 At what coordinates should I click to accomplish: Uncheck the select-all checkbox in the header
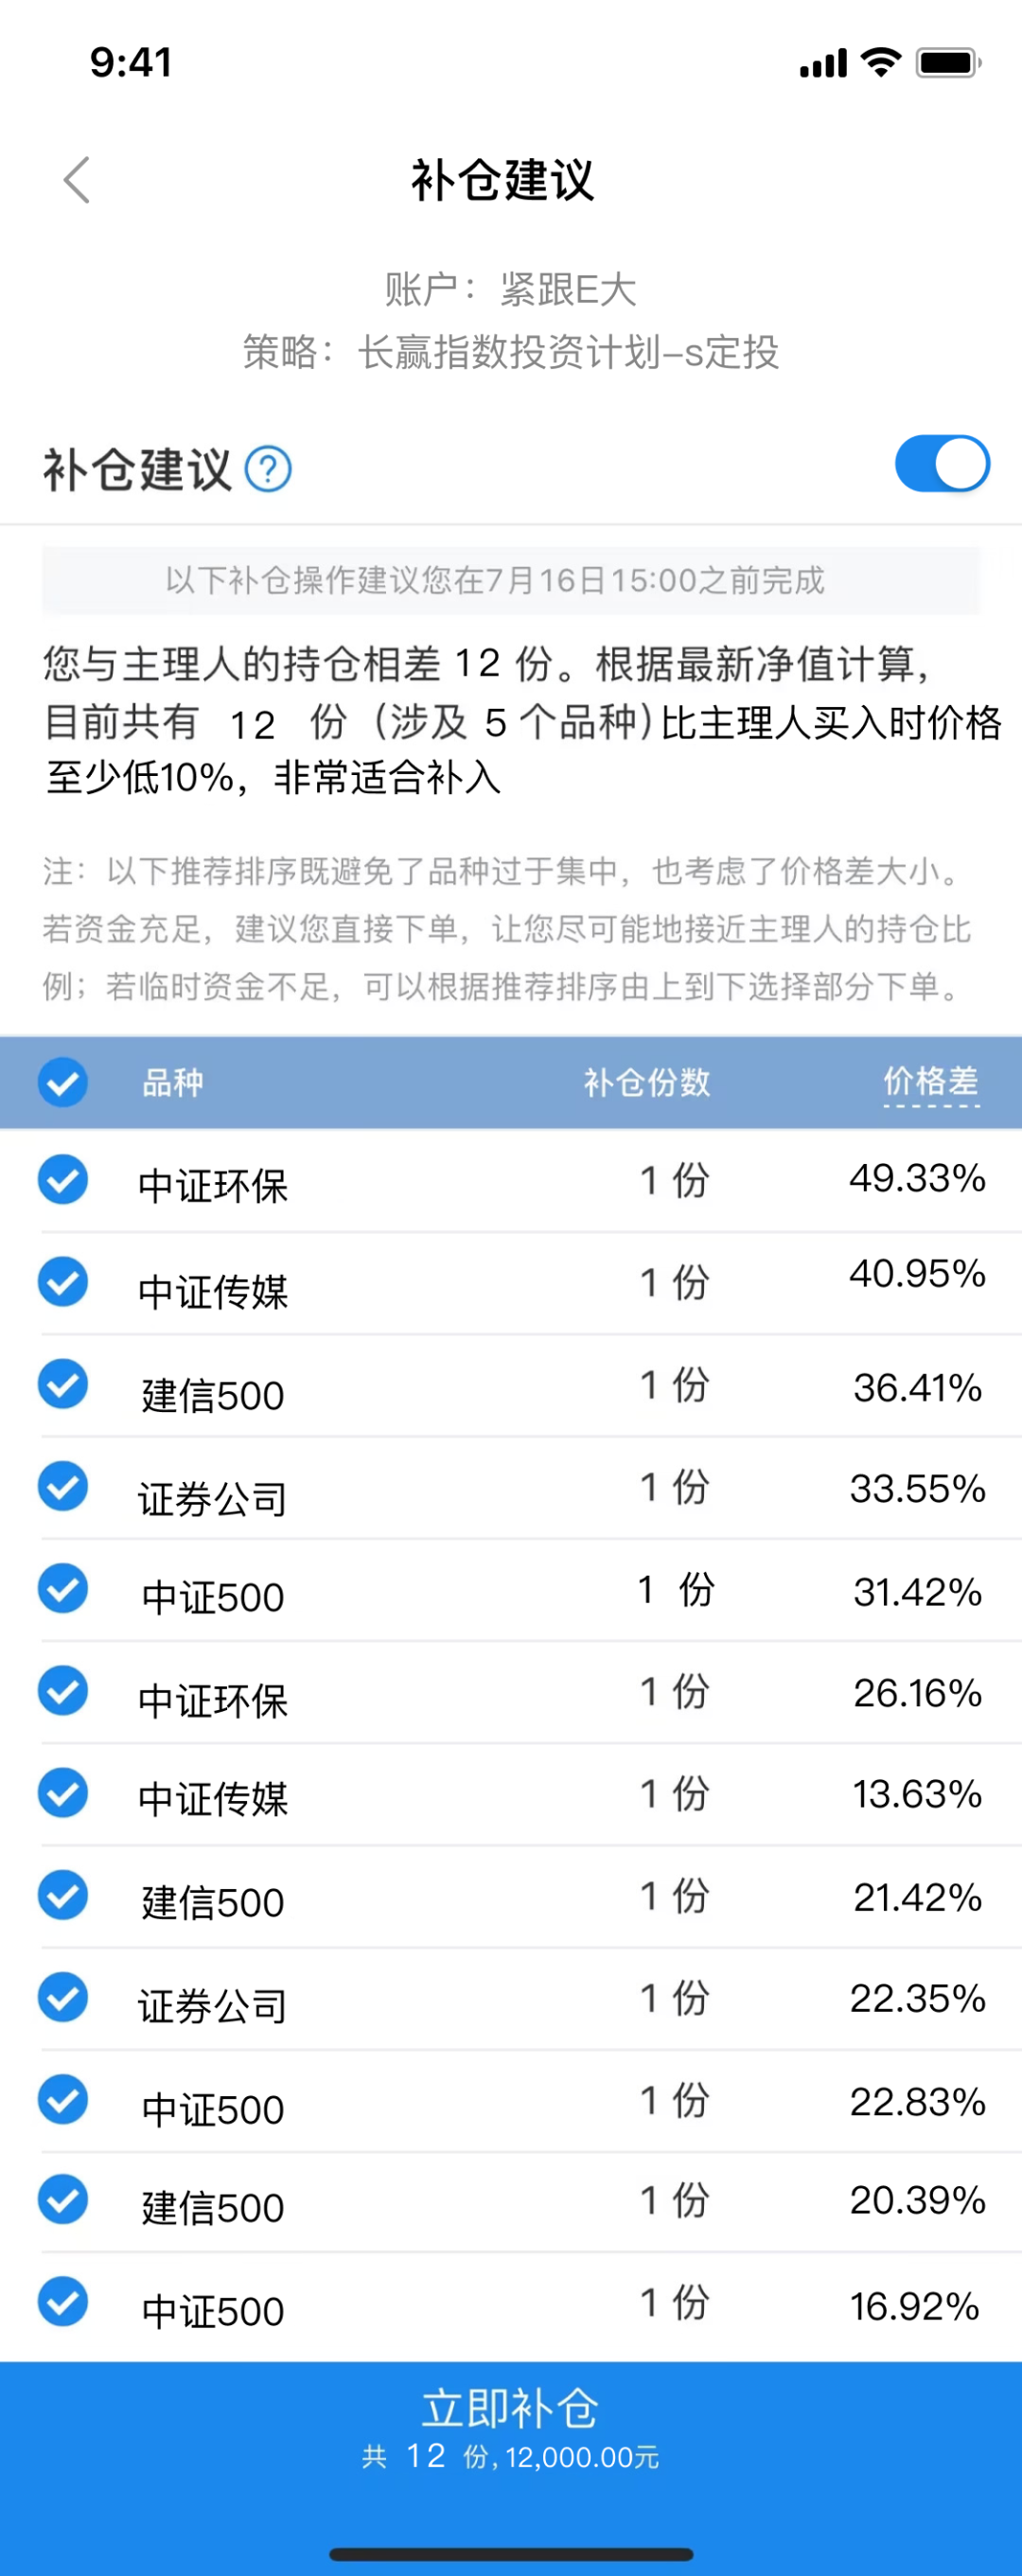point(63,1082)
